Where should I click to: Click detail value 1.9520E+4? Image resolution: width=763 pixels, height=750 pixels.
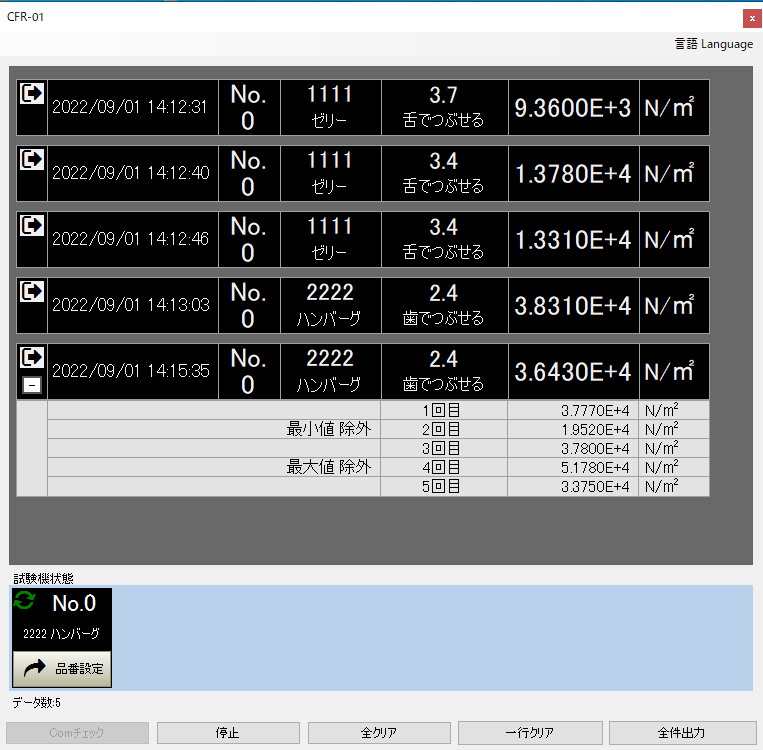coord(595,430)
